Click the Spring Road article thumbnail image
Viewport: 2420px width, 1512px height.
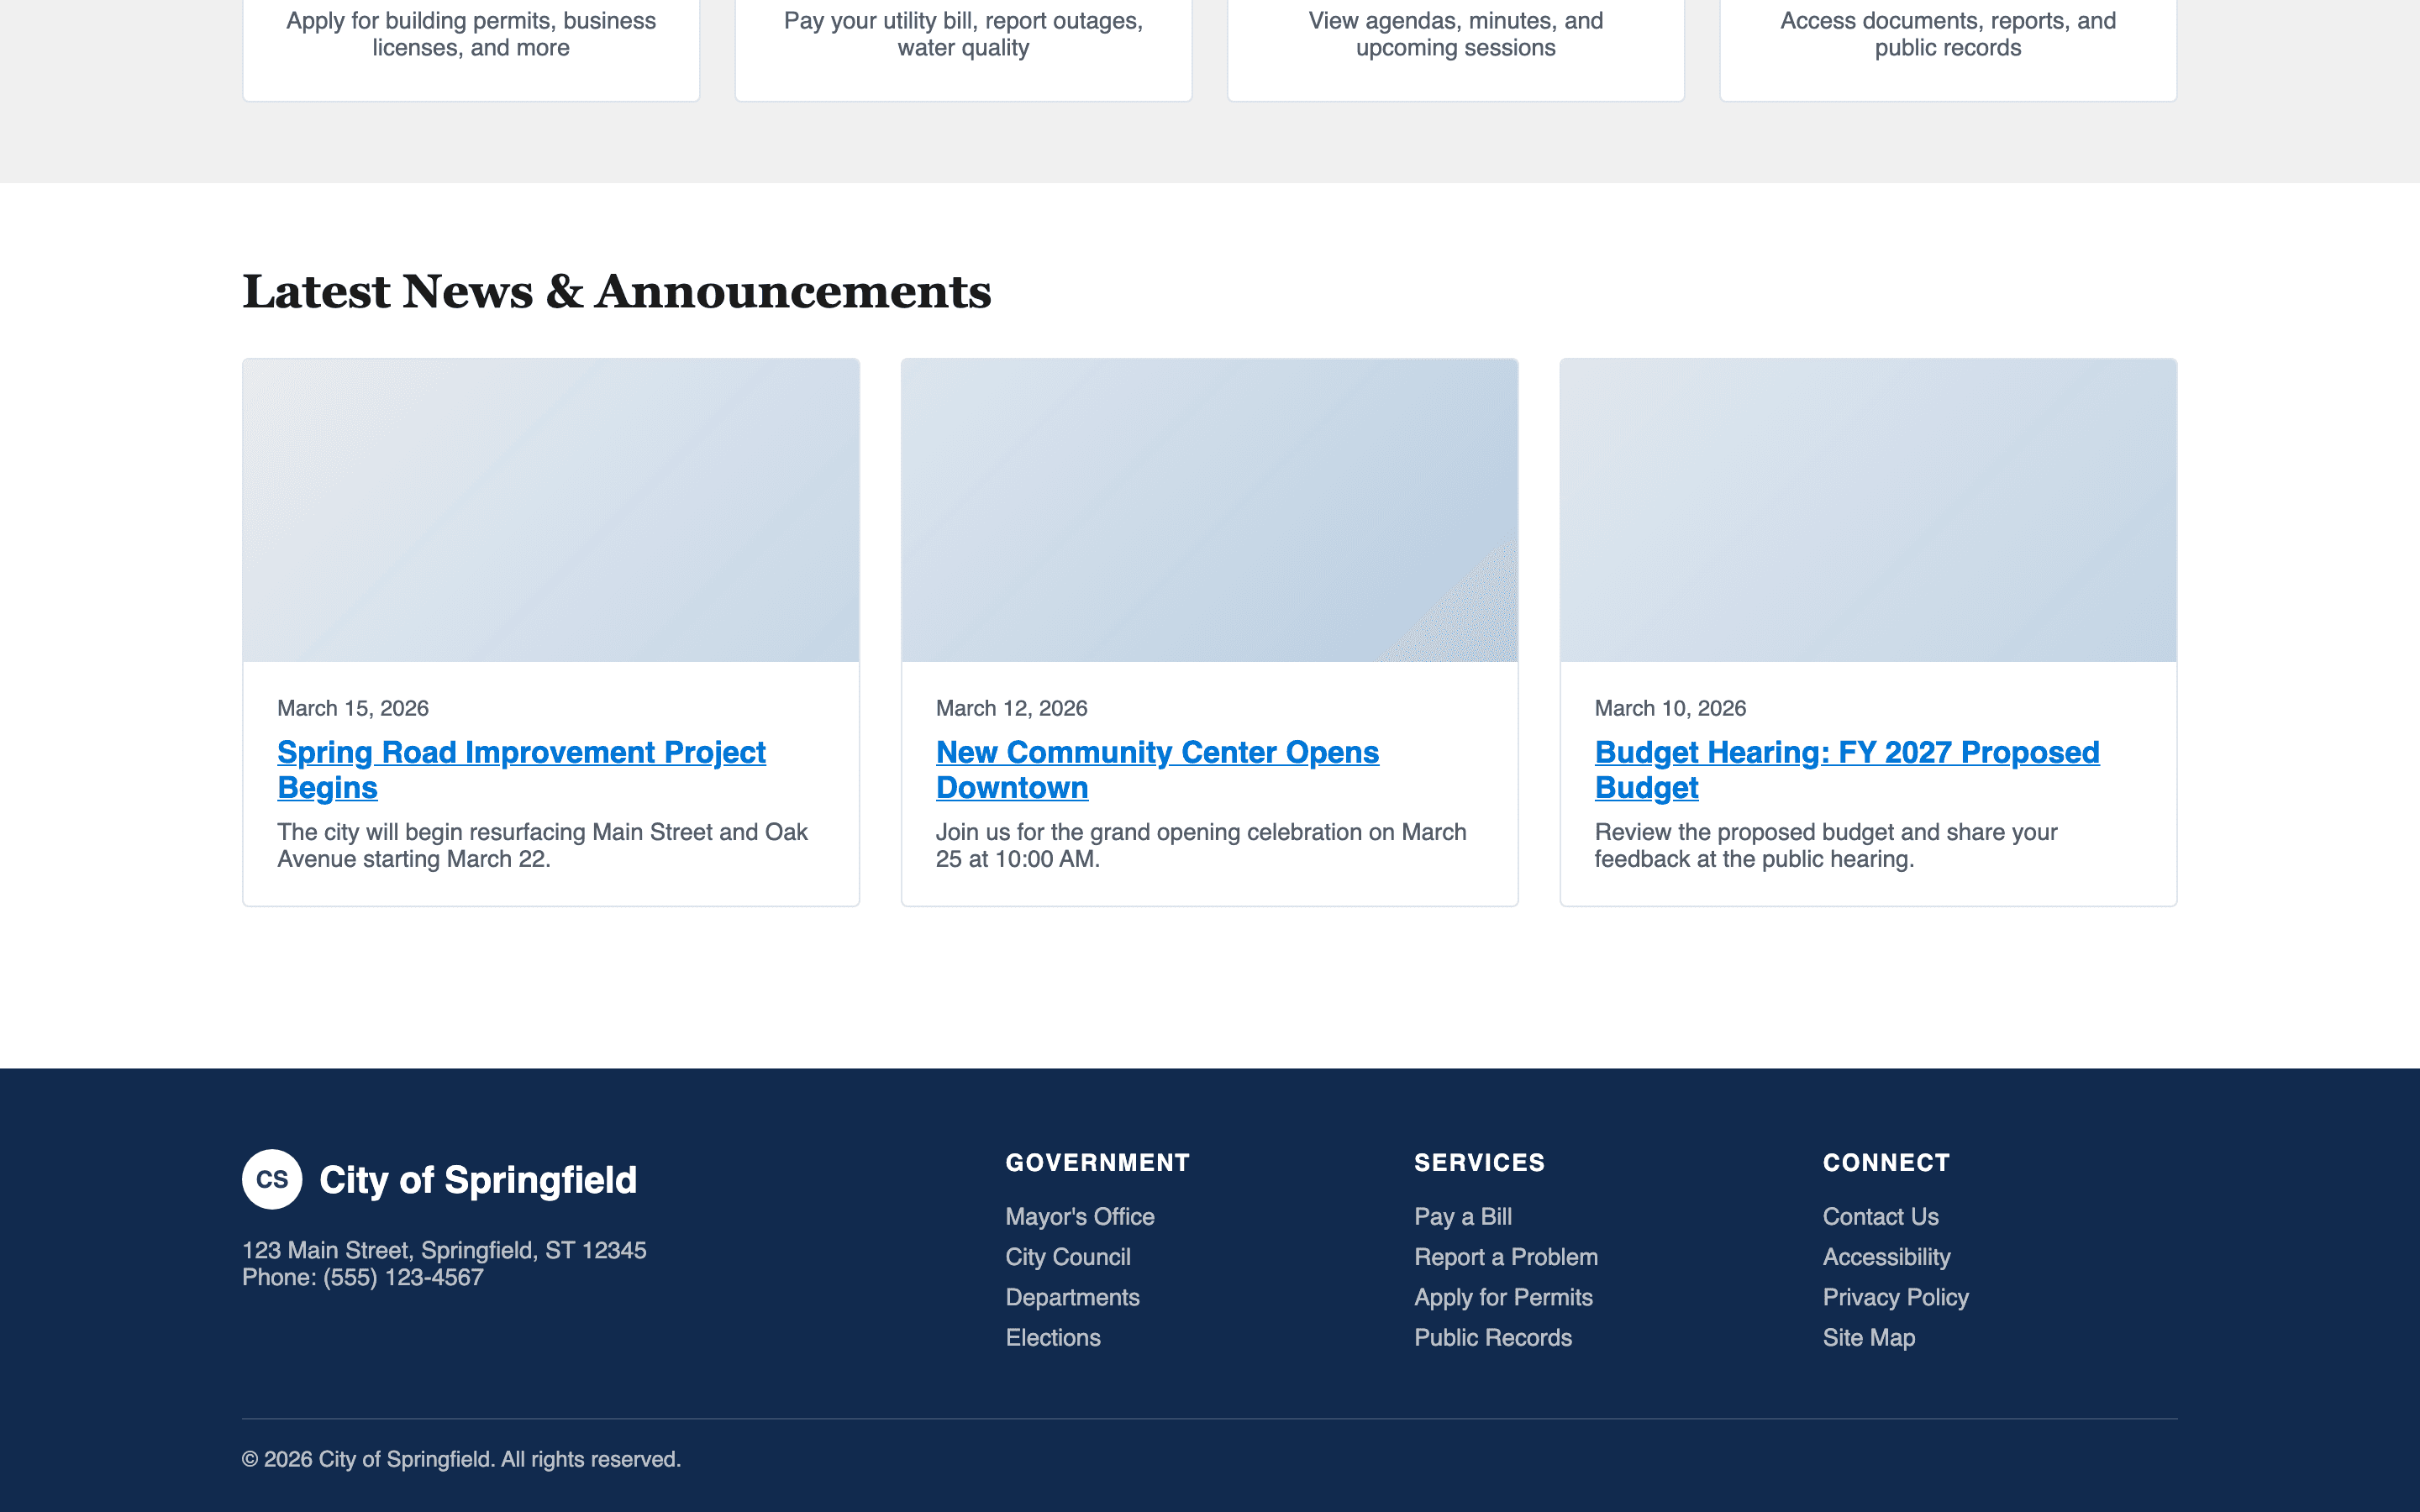(550, 510)
